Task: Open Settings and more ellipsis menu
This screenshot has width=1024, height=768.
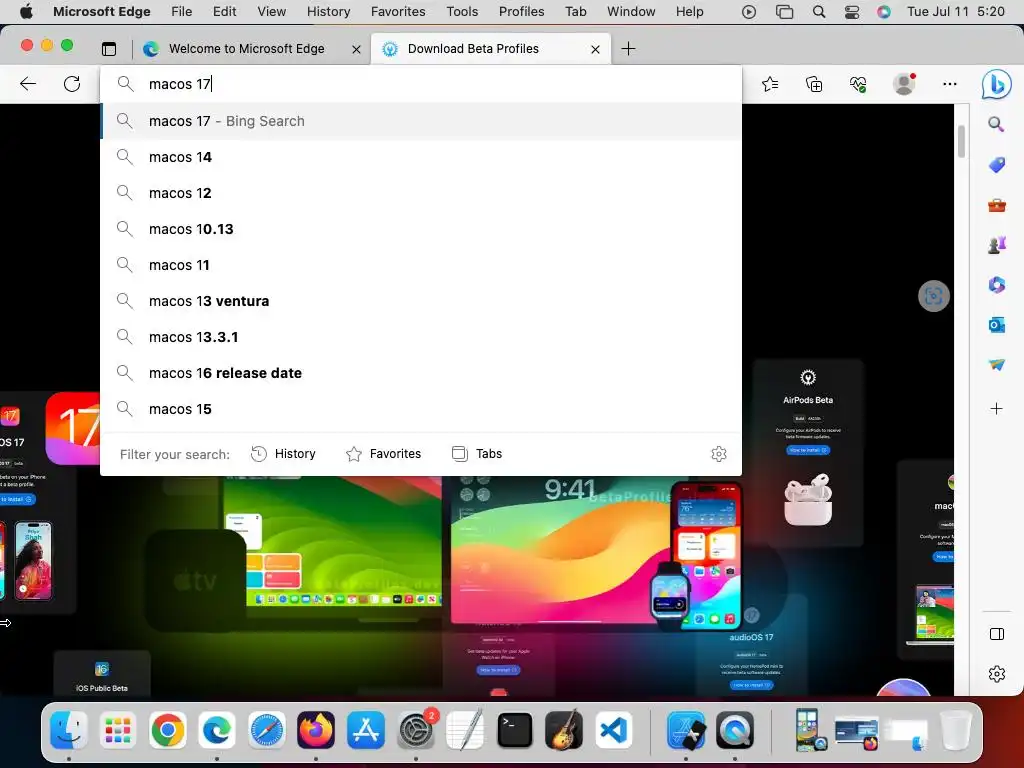Action: [x=950, y=84]
